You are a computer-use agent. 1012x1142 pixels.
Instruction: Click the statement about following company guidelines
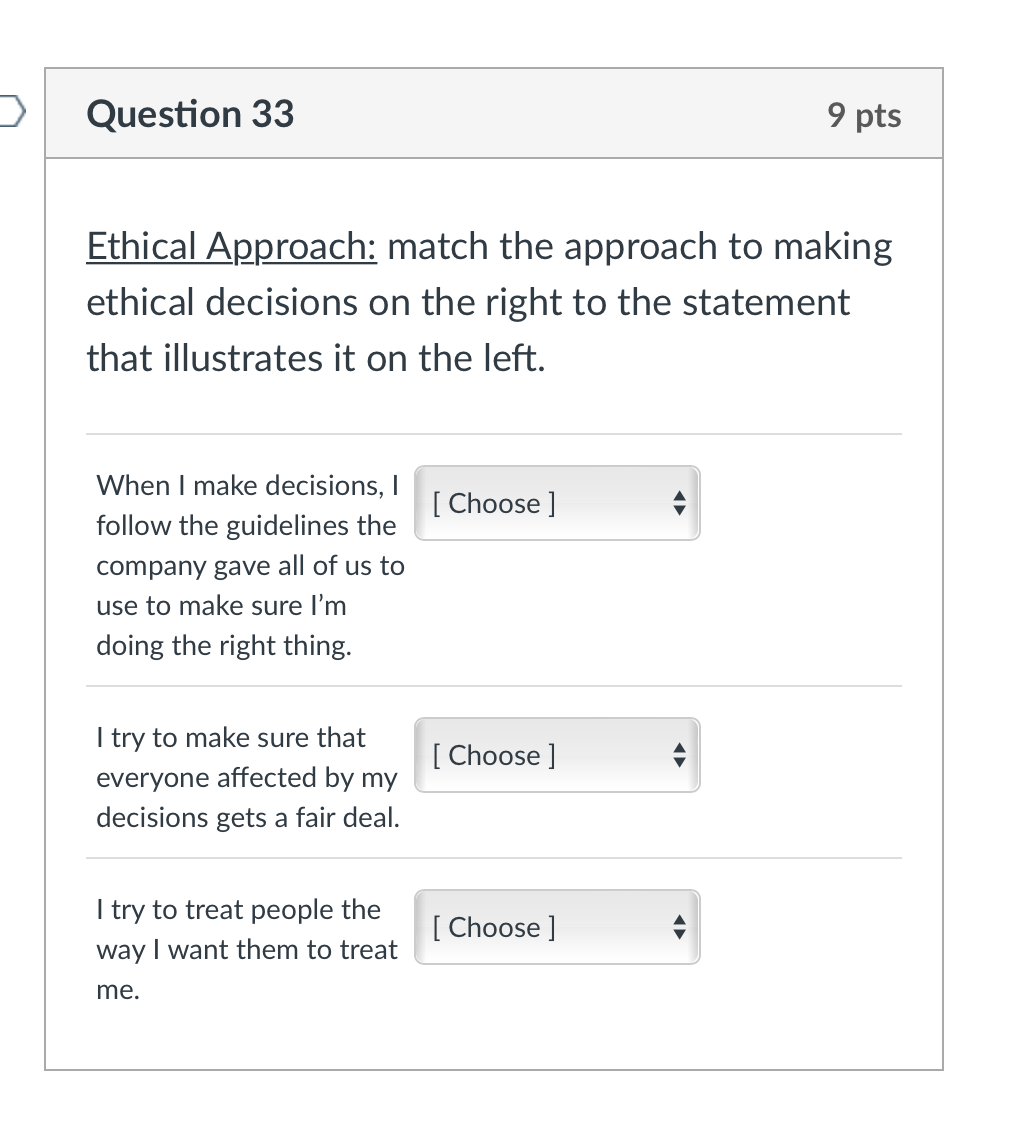pos(250,565)
